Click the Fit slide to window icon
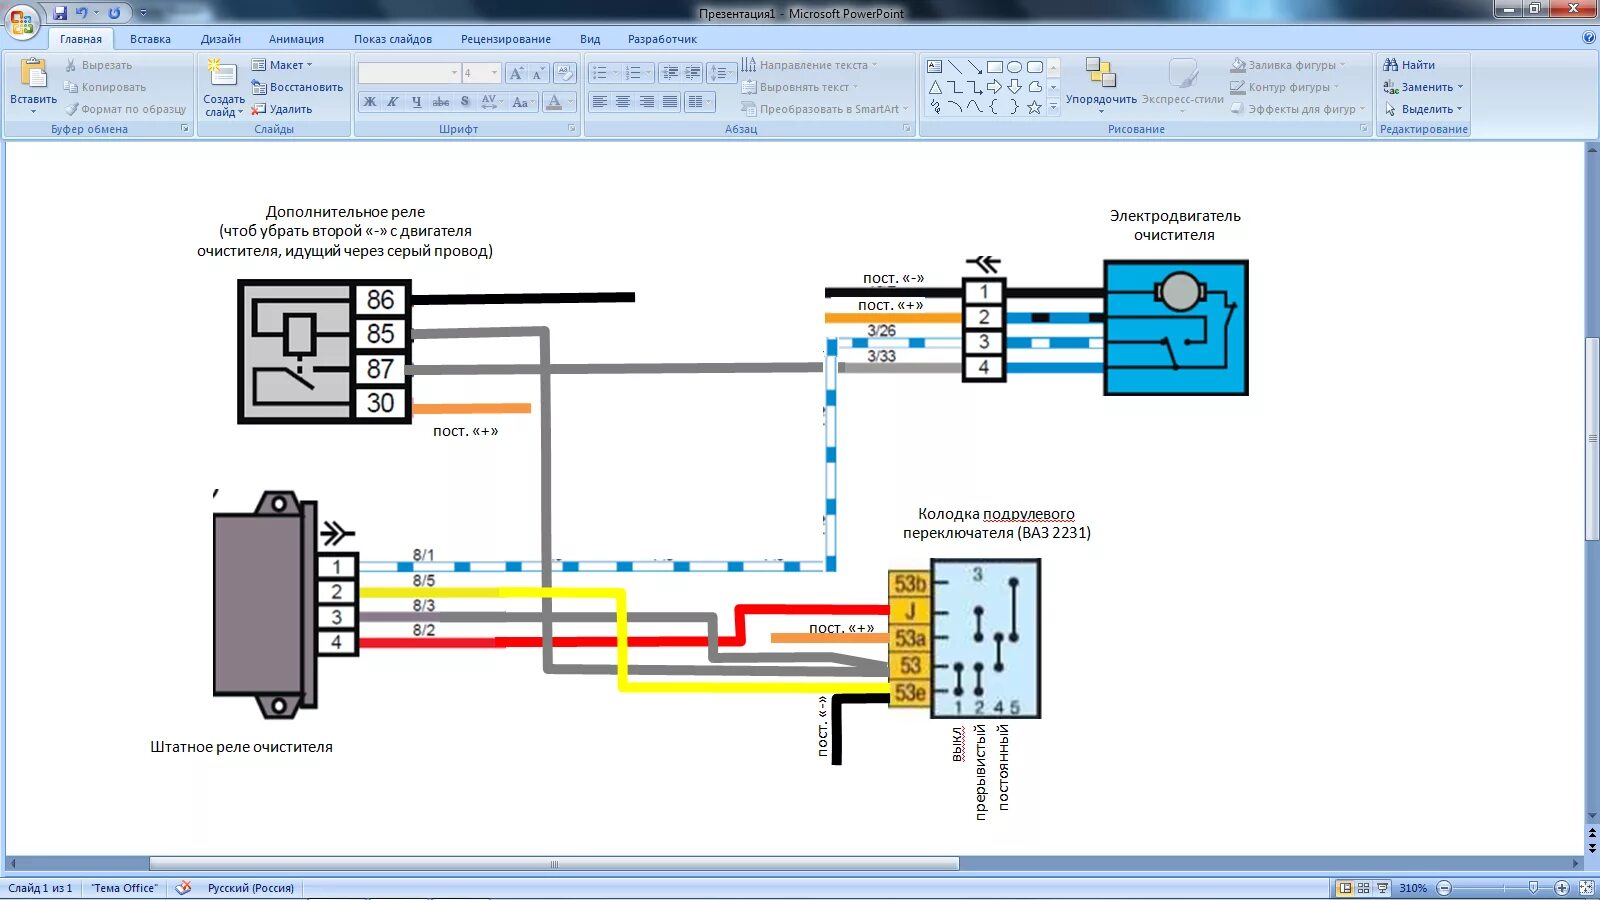1600x900 pixels. click(x=1586, y=888)
